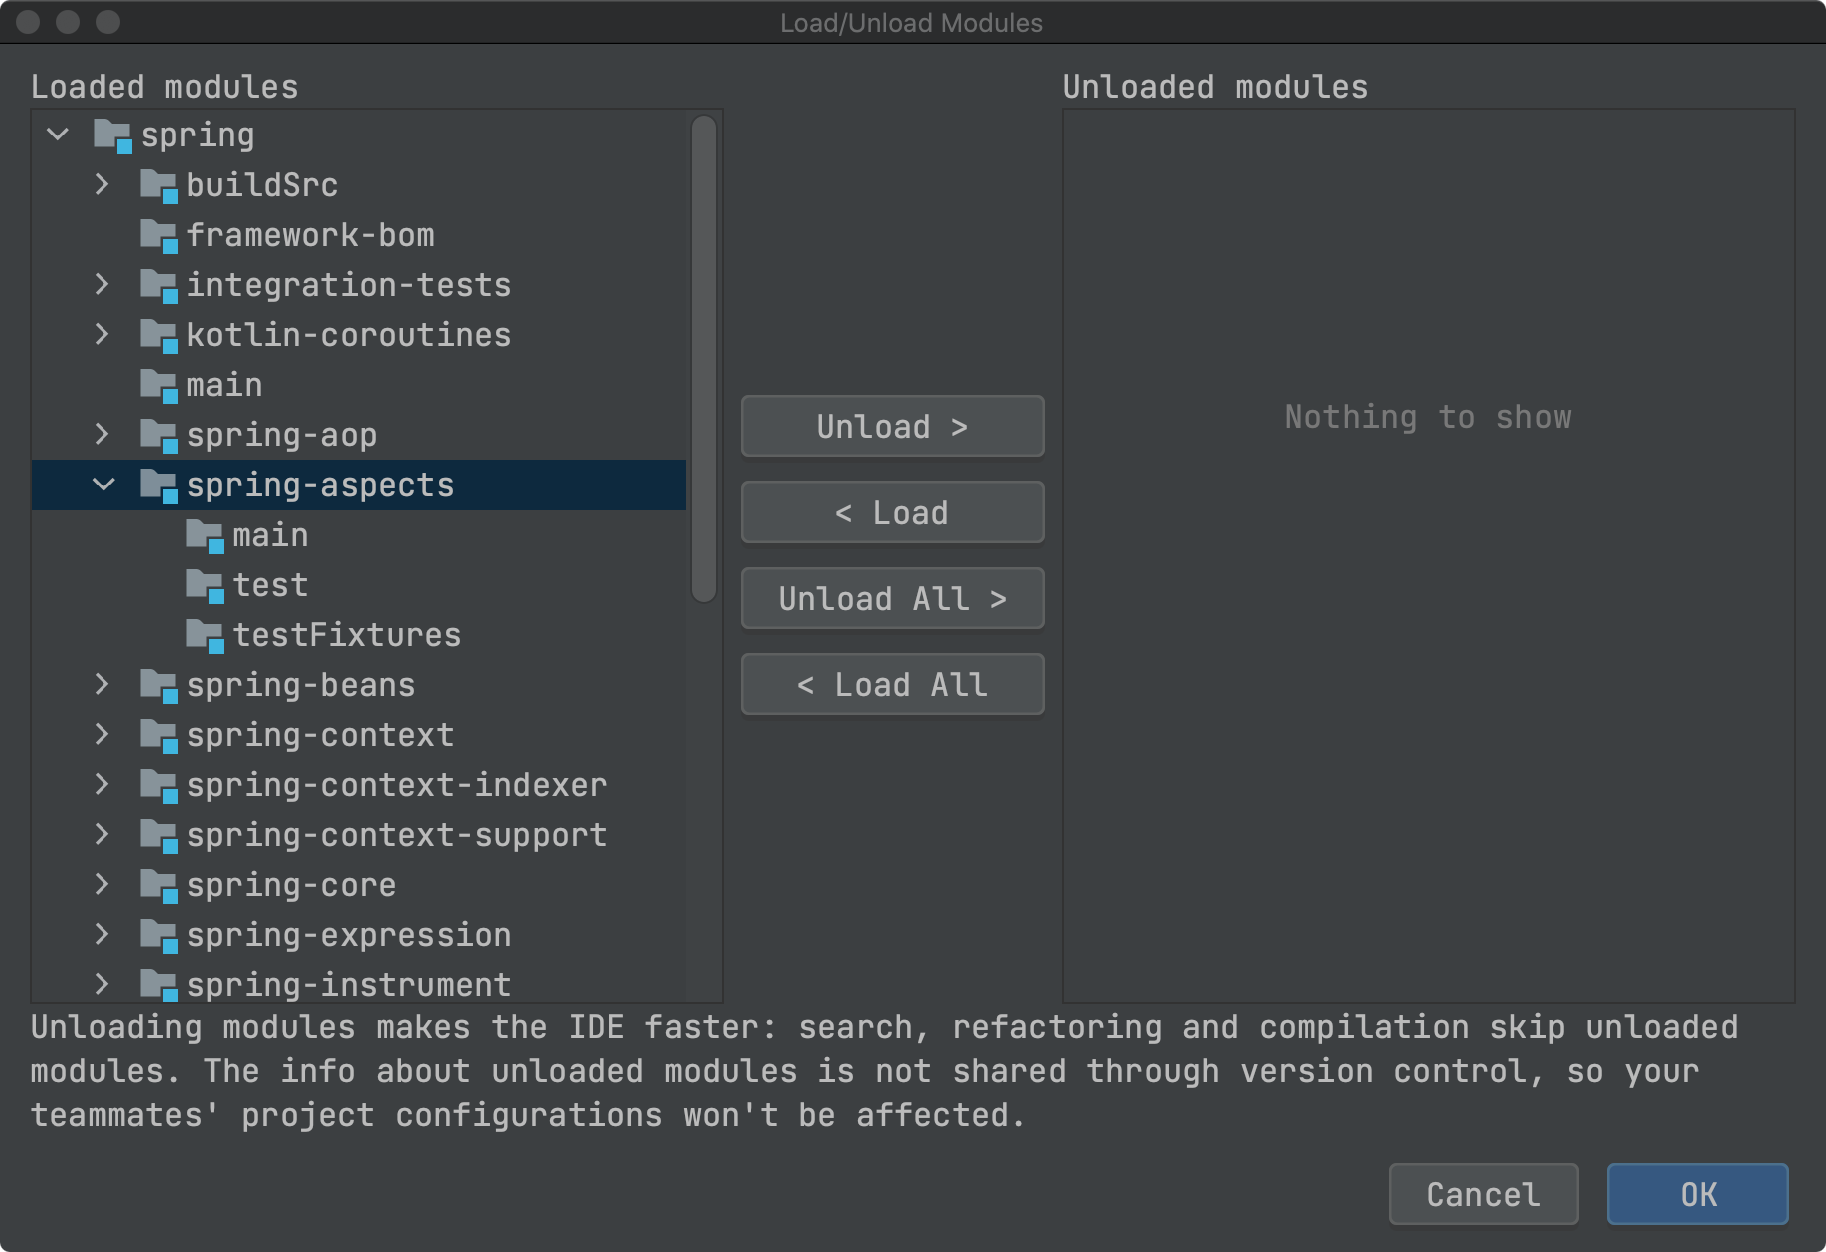Collapse the root spring node

[58, 135]
